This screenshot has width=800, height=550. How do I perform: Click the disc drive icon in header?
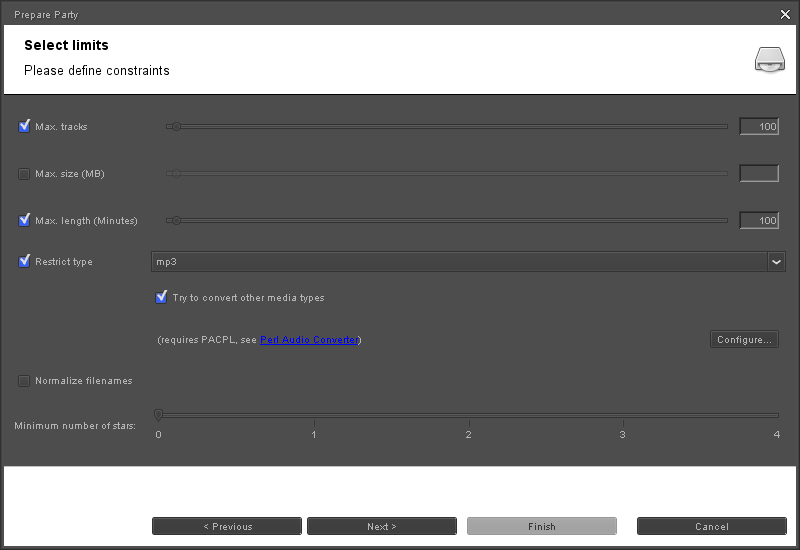770,60
